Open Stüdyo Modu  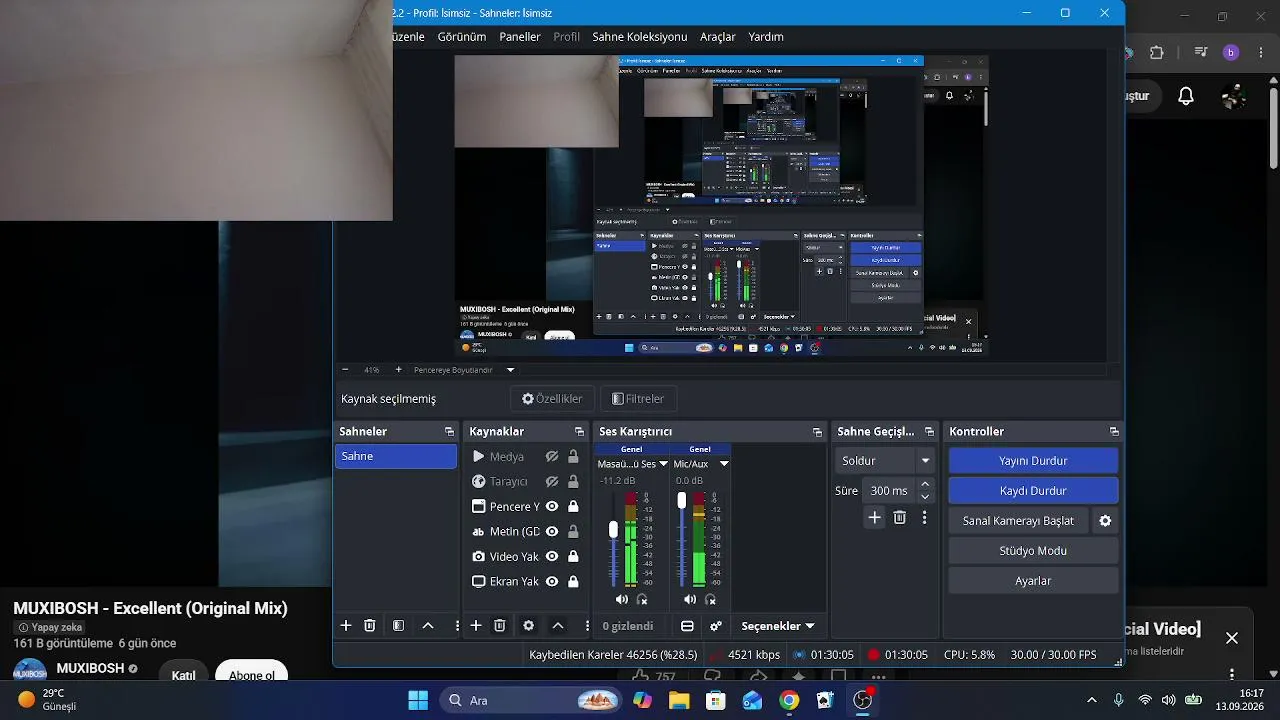[1033, 551]
